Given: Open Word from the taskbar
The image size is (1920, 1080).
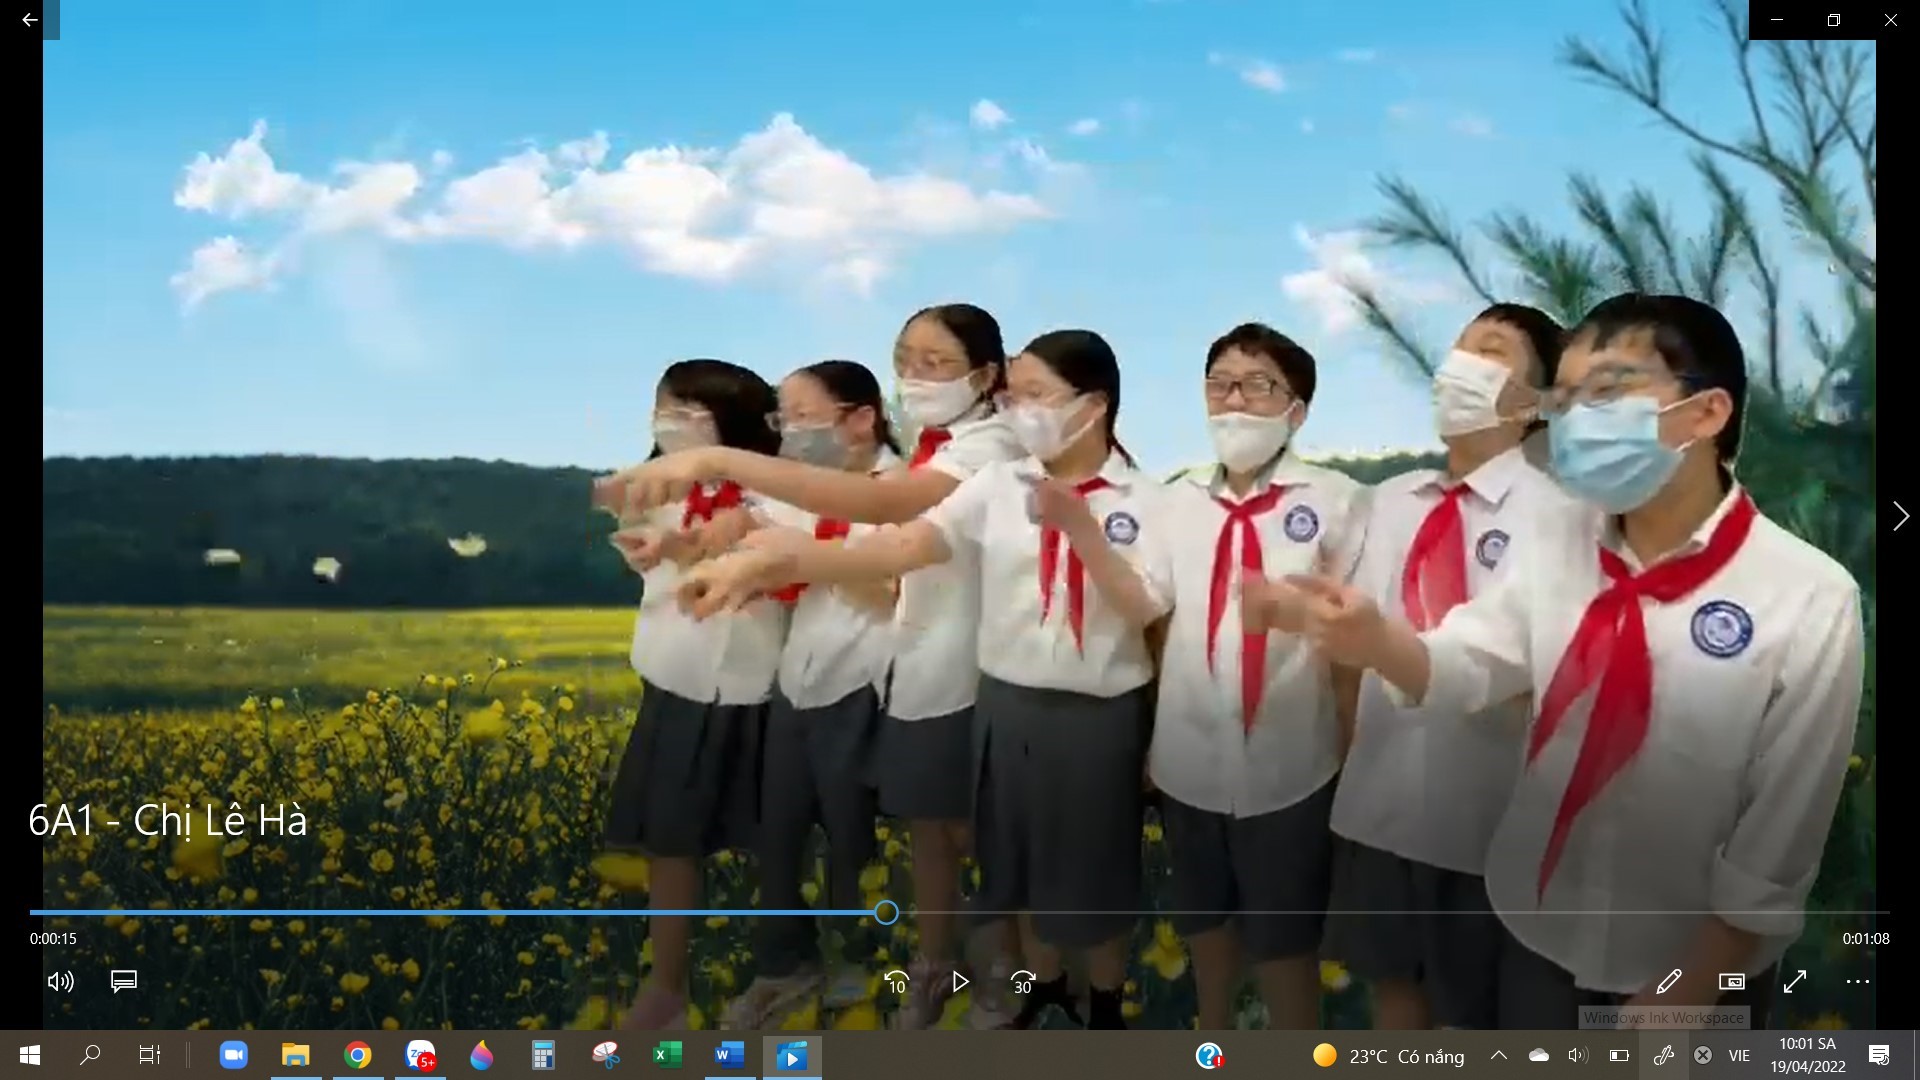Looking at the screenshot, I should click(729, 1055).
